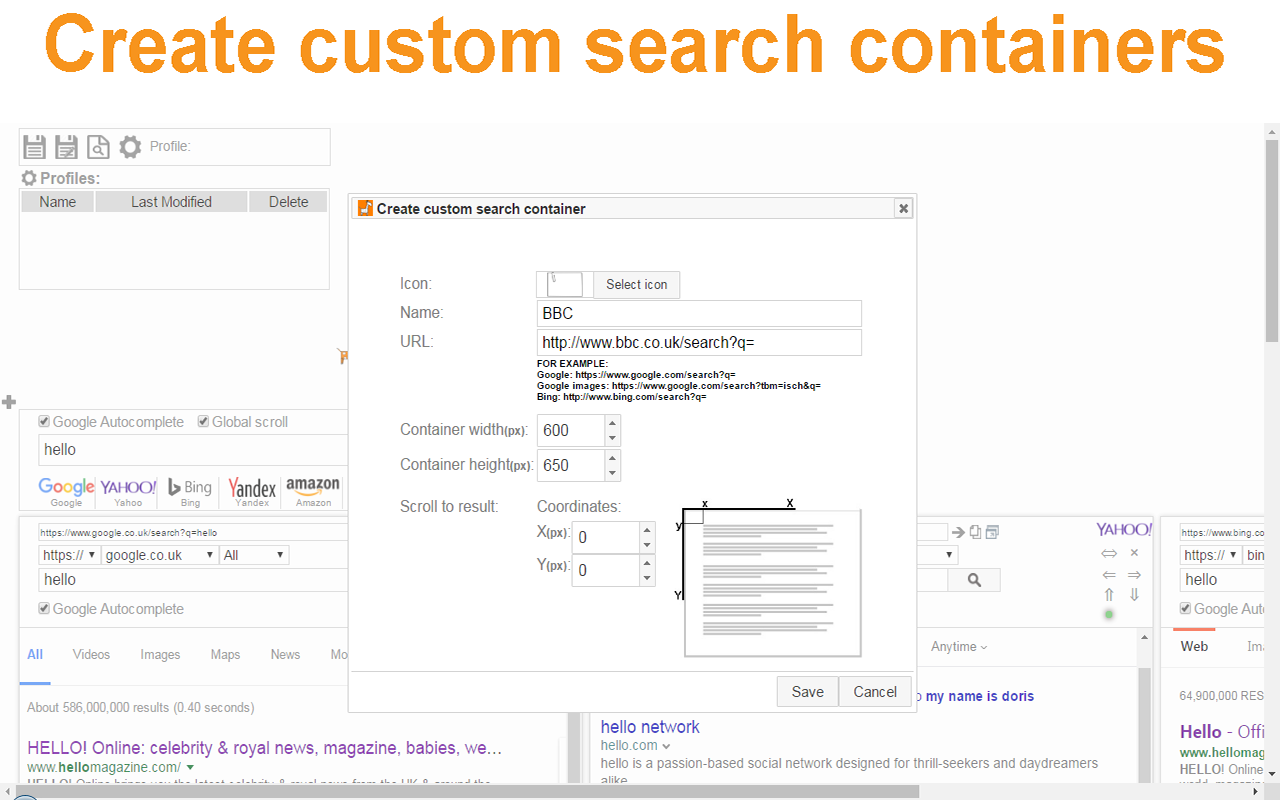
Task: Open the Anytime time filter dropdown
Action: pyautogui.click(x=958, y=647)
